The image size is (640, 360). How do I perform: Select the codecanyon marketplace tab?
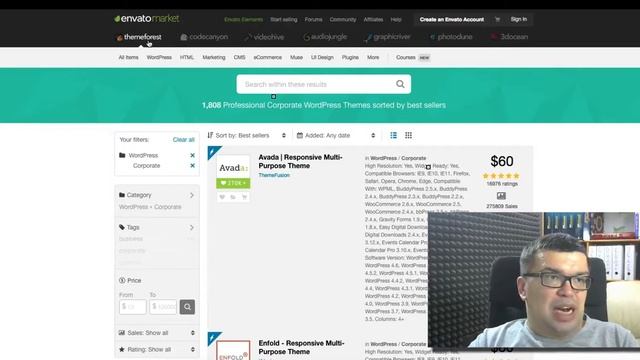click(204, 37)
